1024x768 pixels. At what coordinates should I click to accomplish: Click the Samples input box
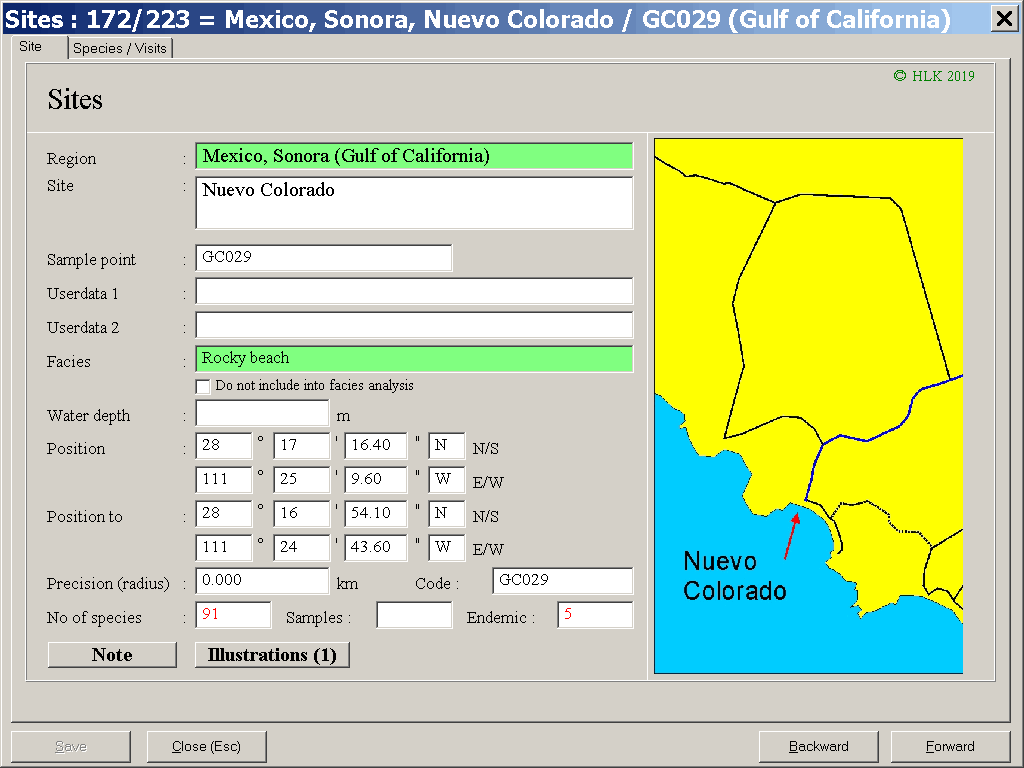pyautogui.click(x=413, y=616)
